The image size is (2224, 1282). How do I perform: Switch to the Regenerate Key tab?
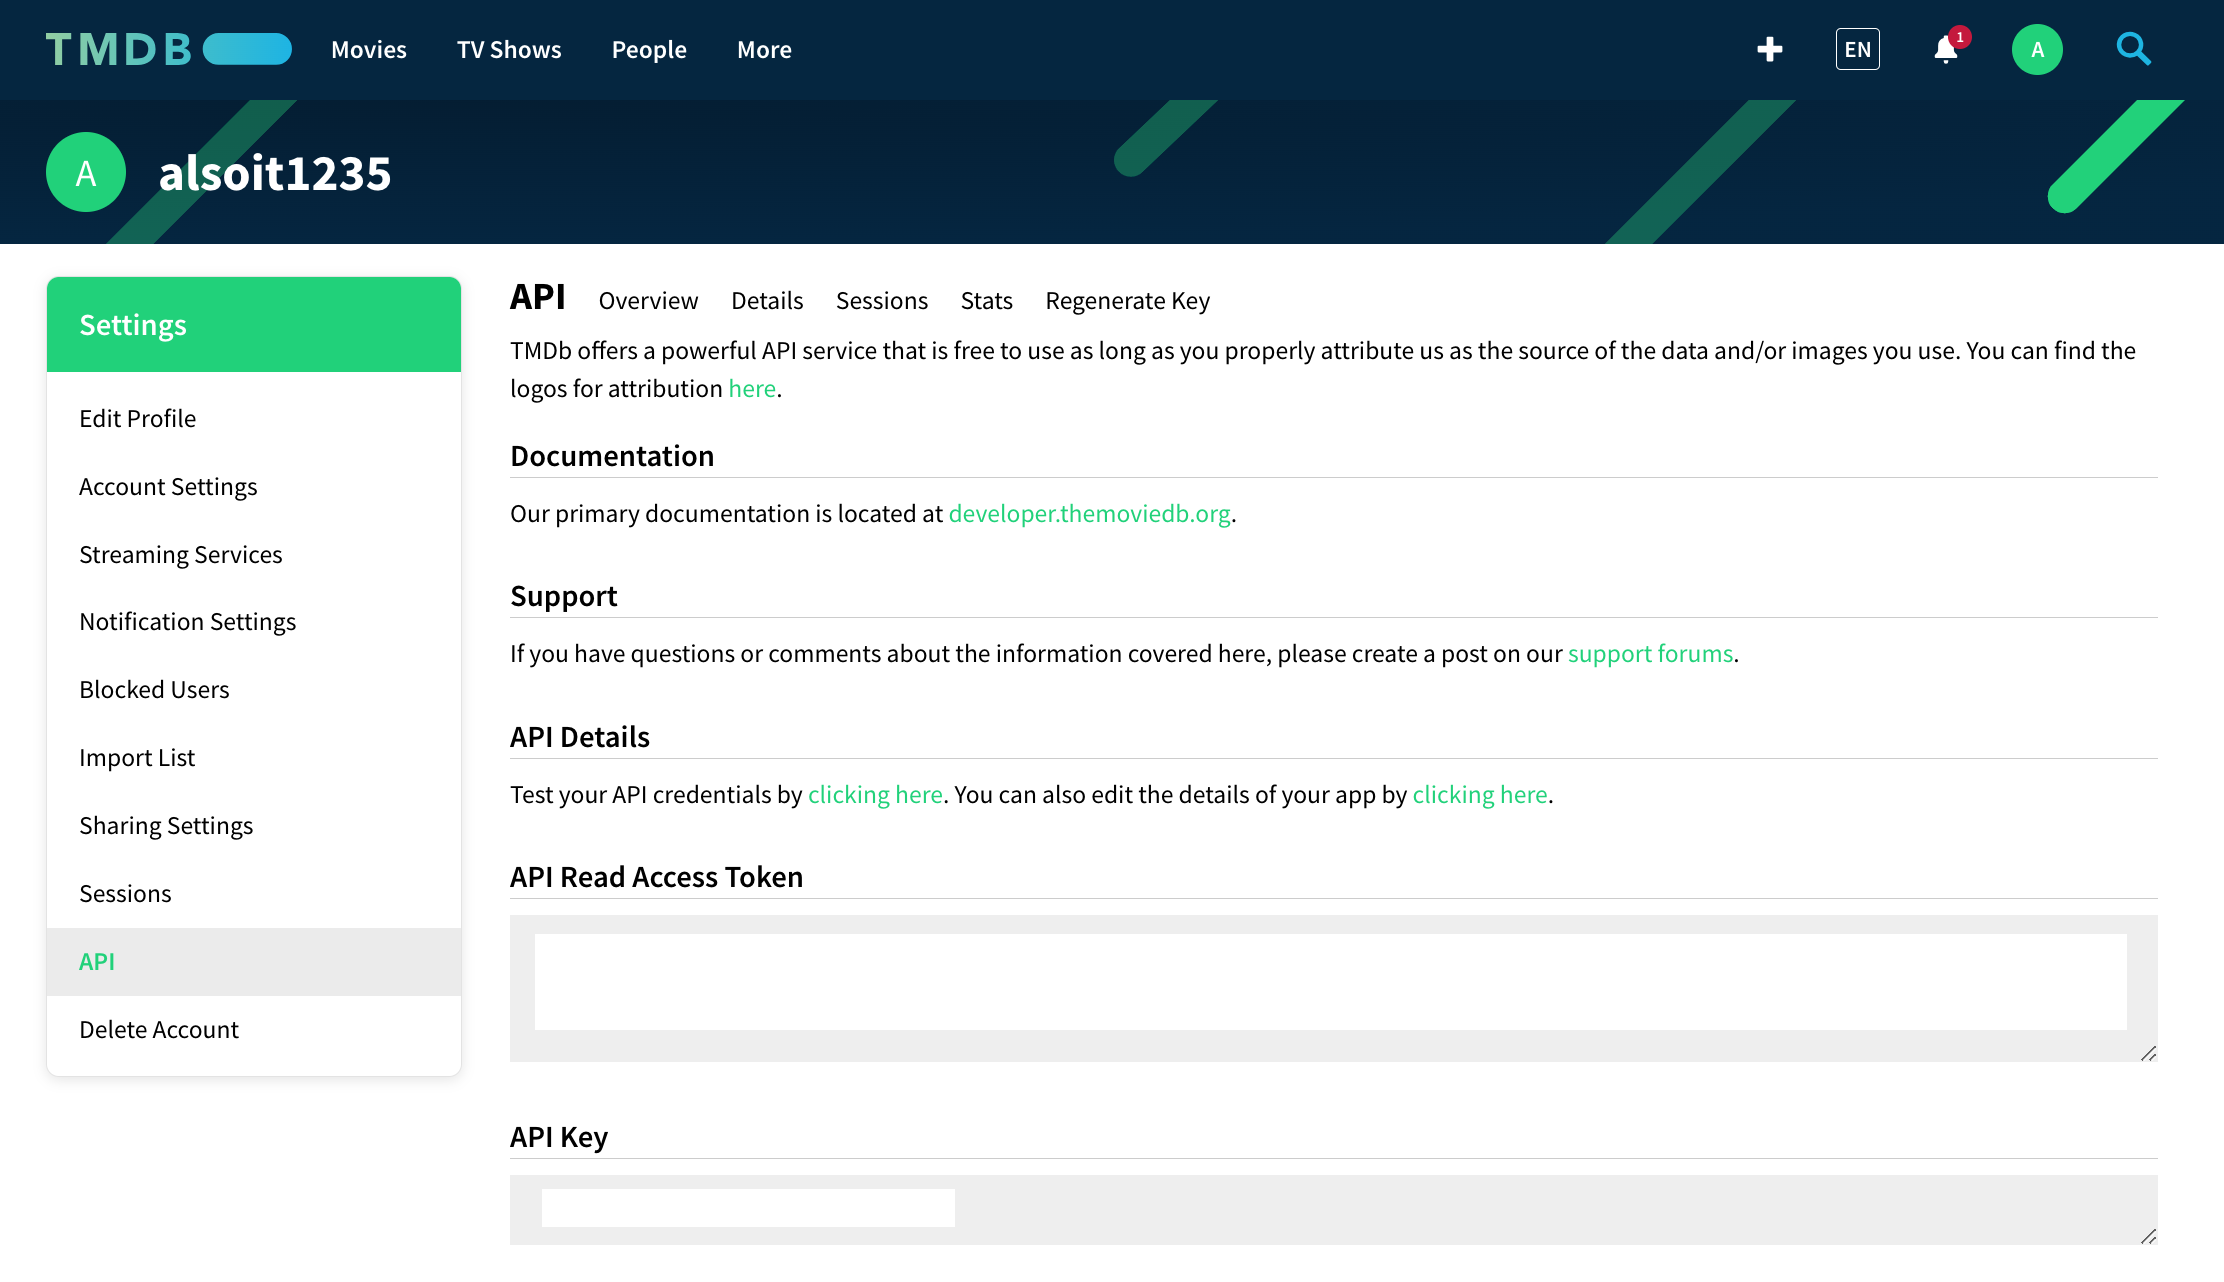tap(1127, 301)
